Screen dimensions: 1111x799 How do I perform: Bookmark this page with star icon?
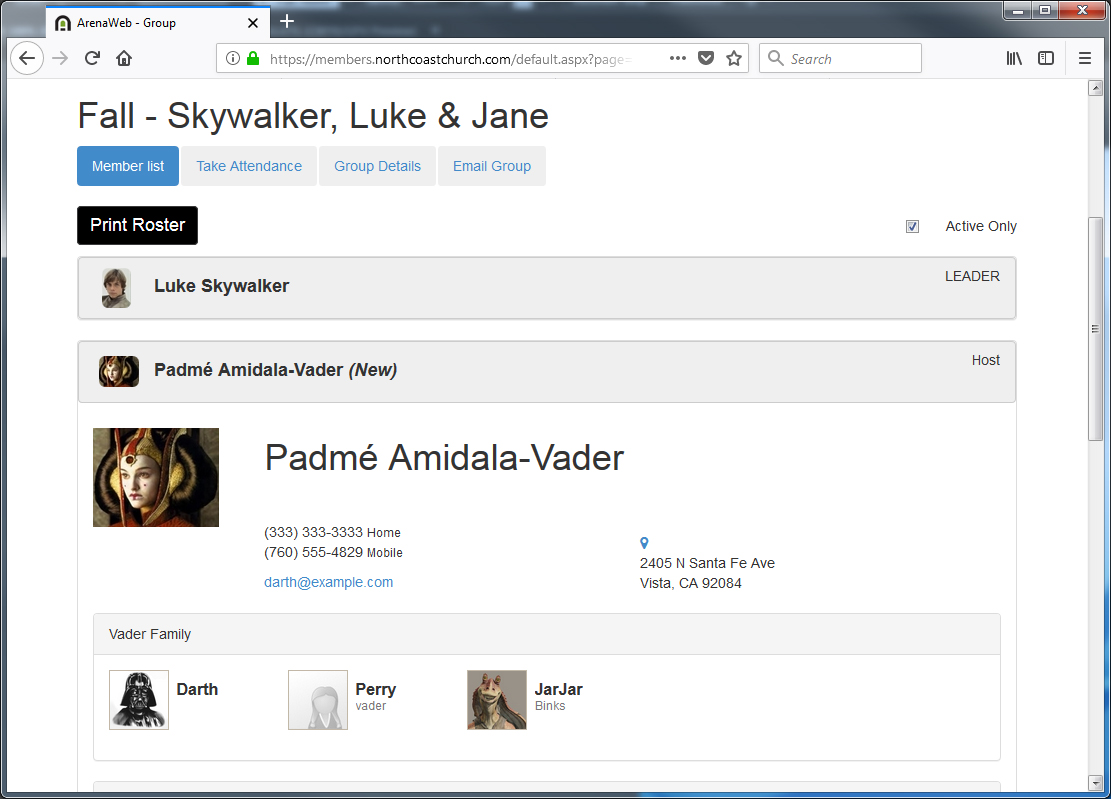[734, 59]
